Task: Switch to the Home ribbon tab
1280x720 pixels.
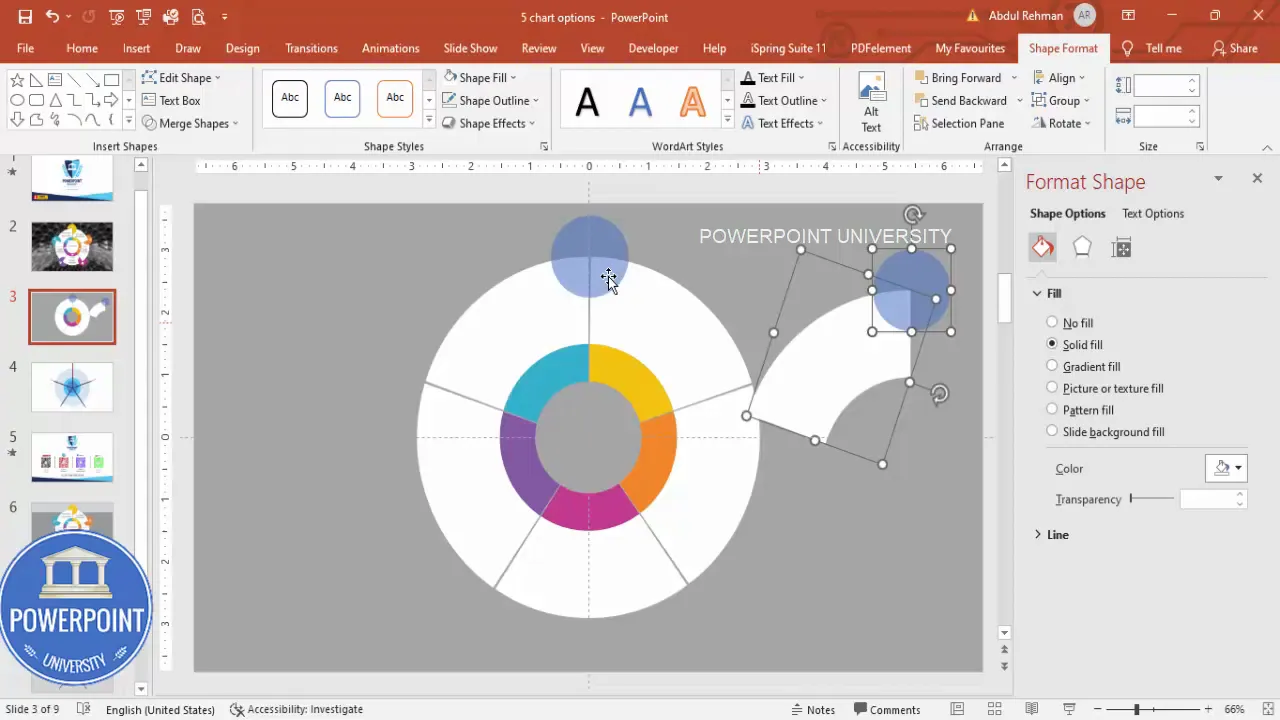Action: coord(82,48)
